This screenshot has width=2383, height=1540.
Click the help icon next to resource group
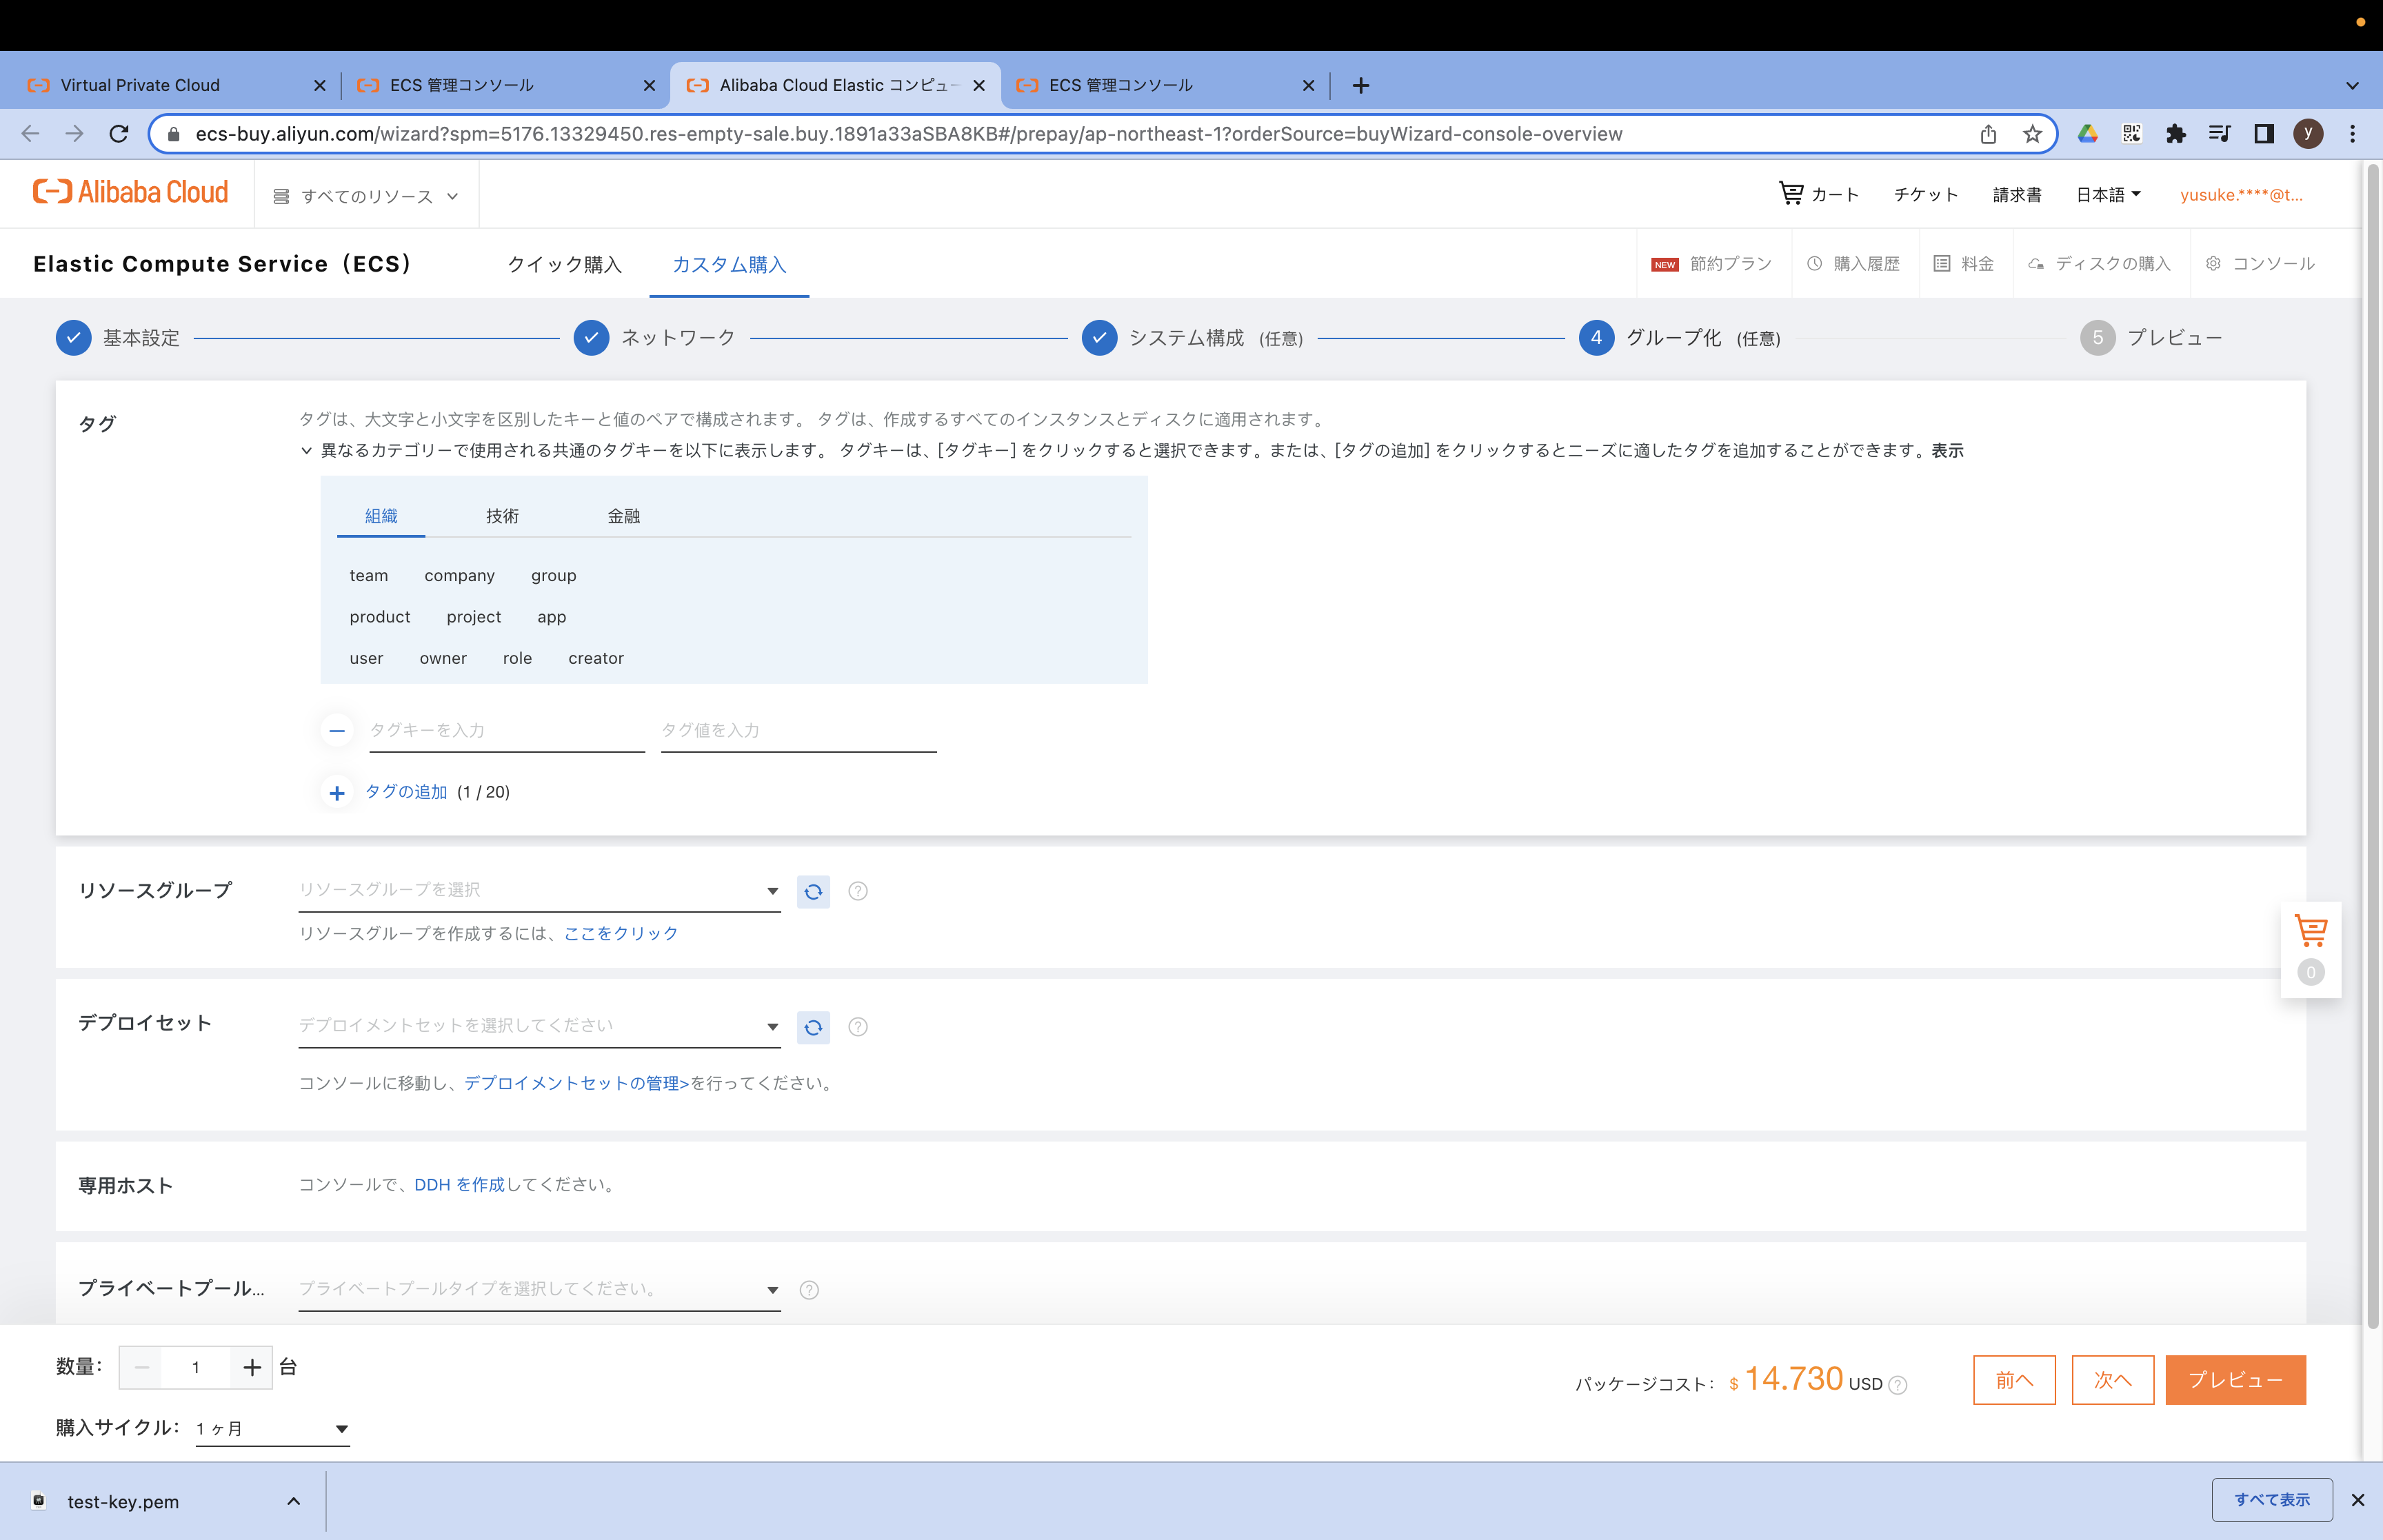(x=858, y=891)
